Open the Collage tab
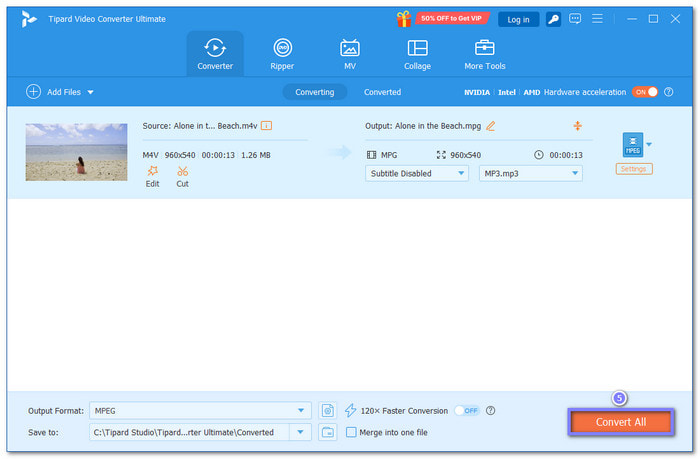This screenshot has height=459, width=700. click(x=417, y=54)
